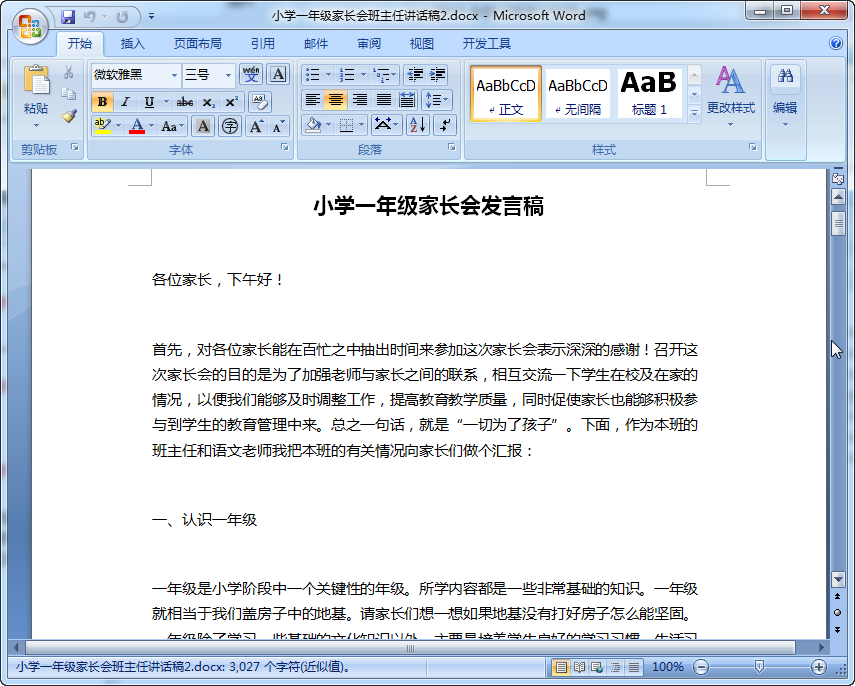Switch to the 页面布局 tab
Viewport: 855px width, 686px height.
point(197,44)
